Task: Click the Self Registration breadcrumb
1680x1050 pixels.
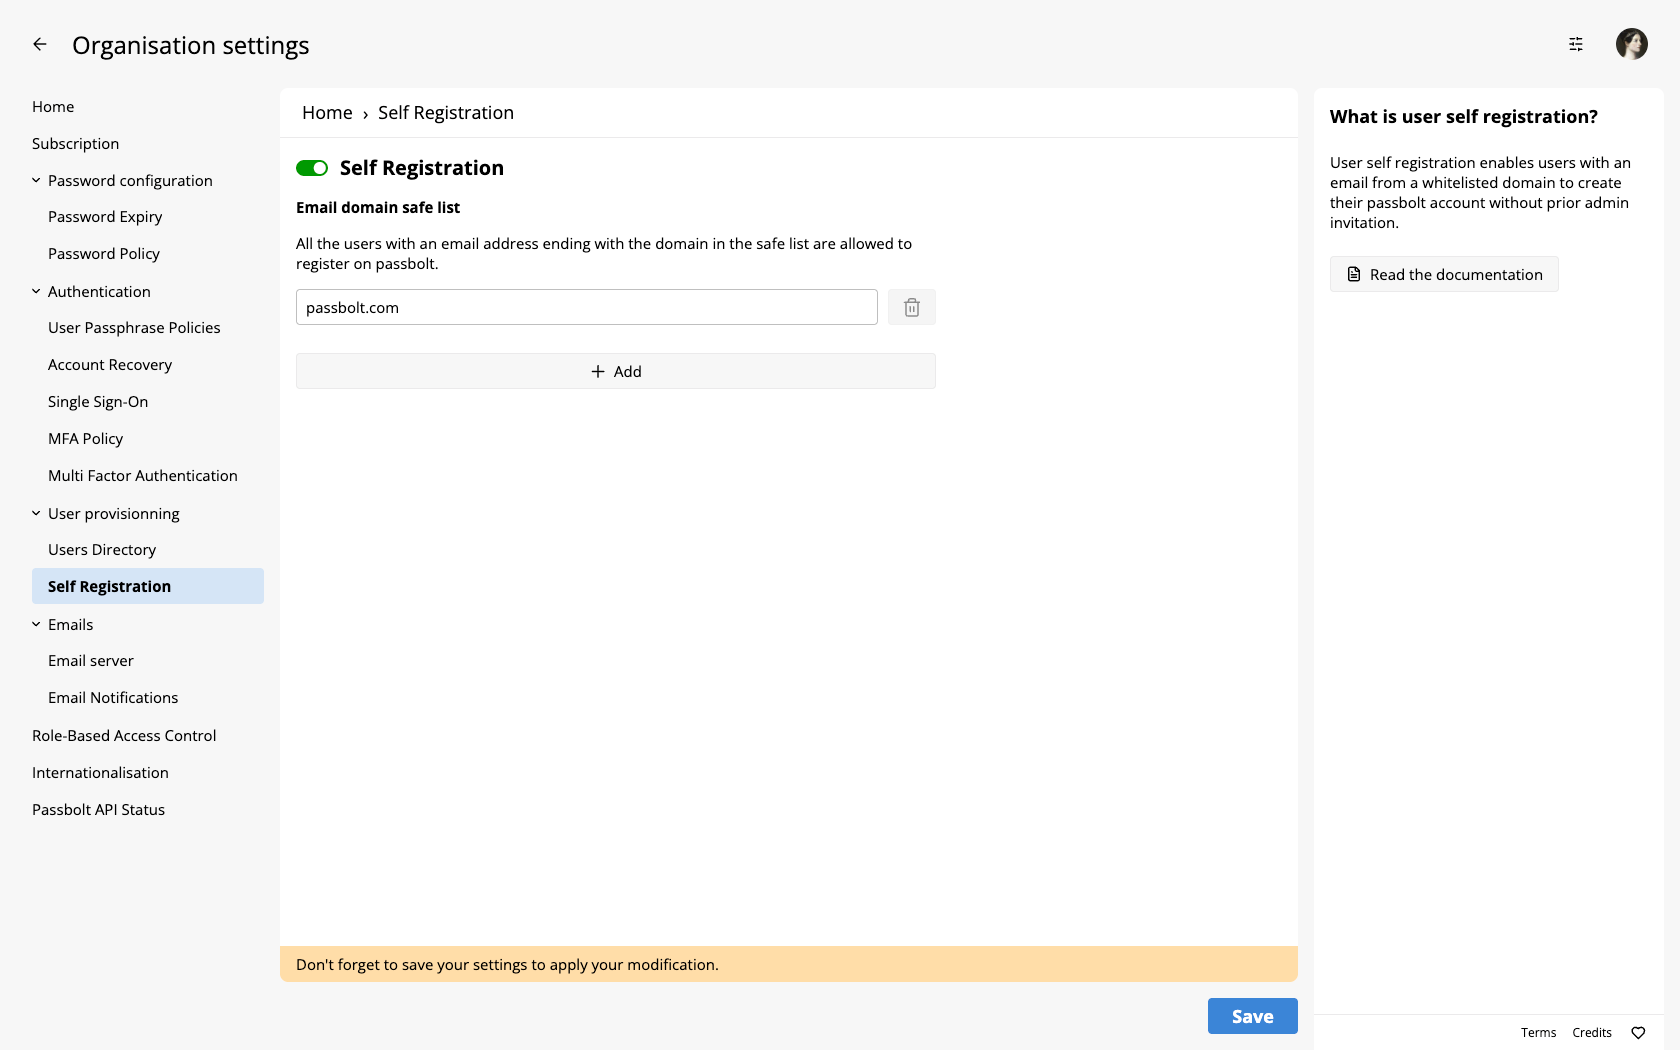Action: coord(446,113)
